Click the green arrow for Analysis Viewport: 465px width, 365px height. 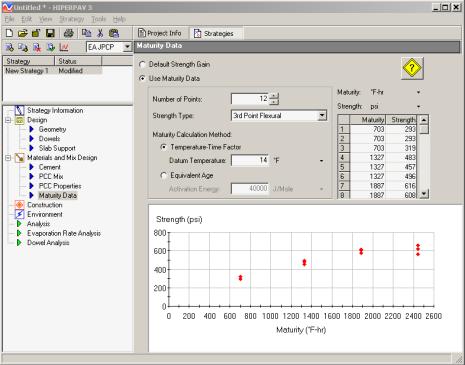(x=19, y=224)
